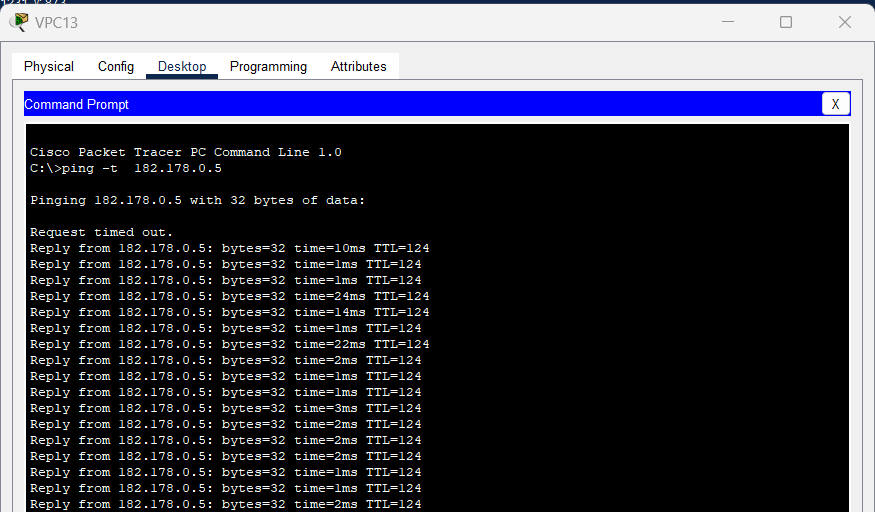Click the reply line showing time=14ms
875x512 pixels.
click(229, 312)
